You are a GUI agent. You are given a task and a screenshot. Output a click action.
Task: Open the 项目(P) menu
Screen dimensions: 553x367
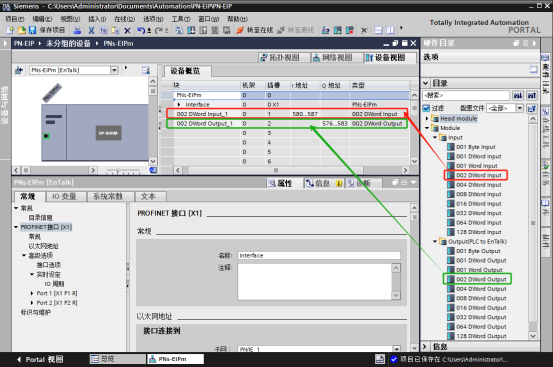click(x=15, y=19)
